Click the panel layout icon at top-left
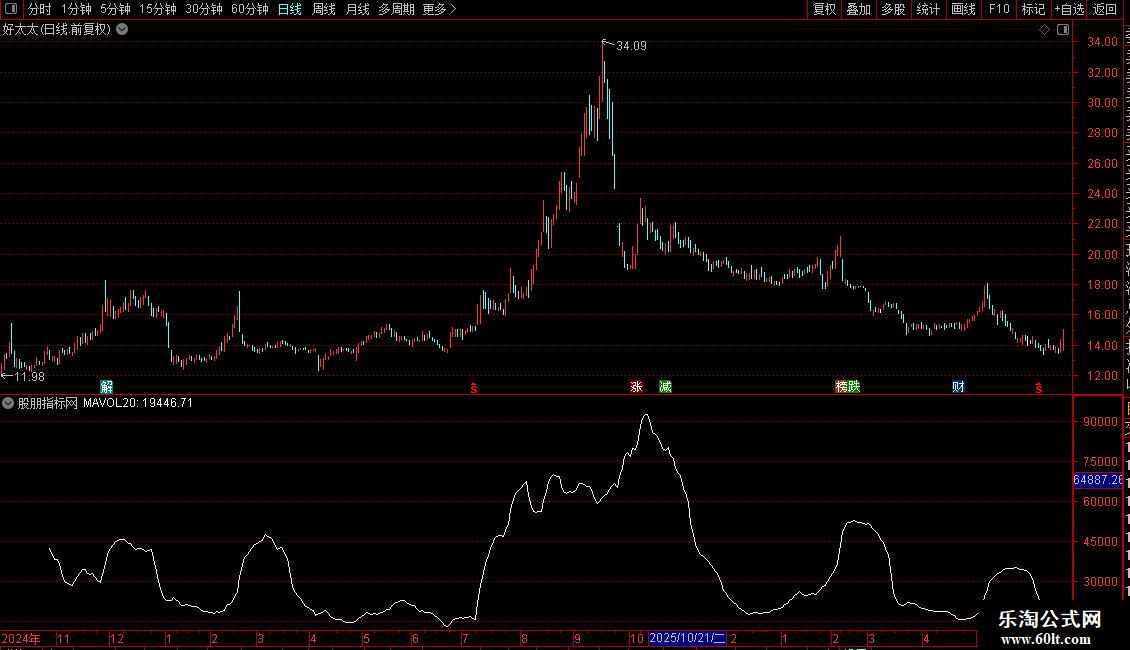The width and height of the screenshot is (1130, 650). pyautogui.click(x=11, y=9)
